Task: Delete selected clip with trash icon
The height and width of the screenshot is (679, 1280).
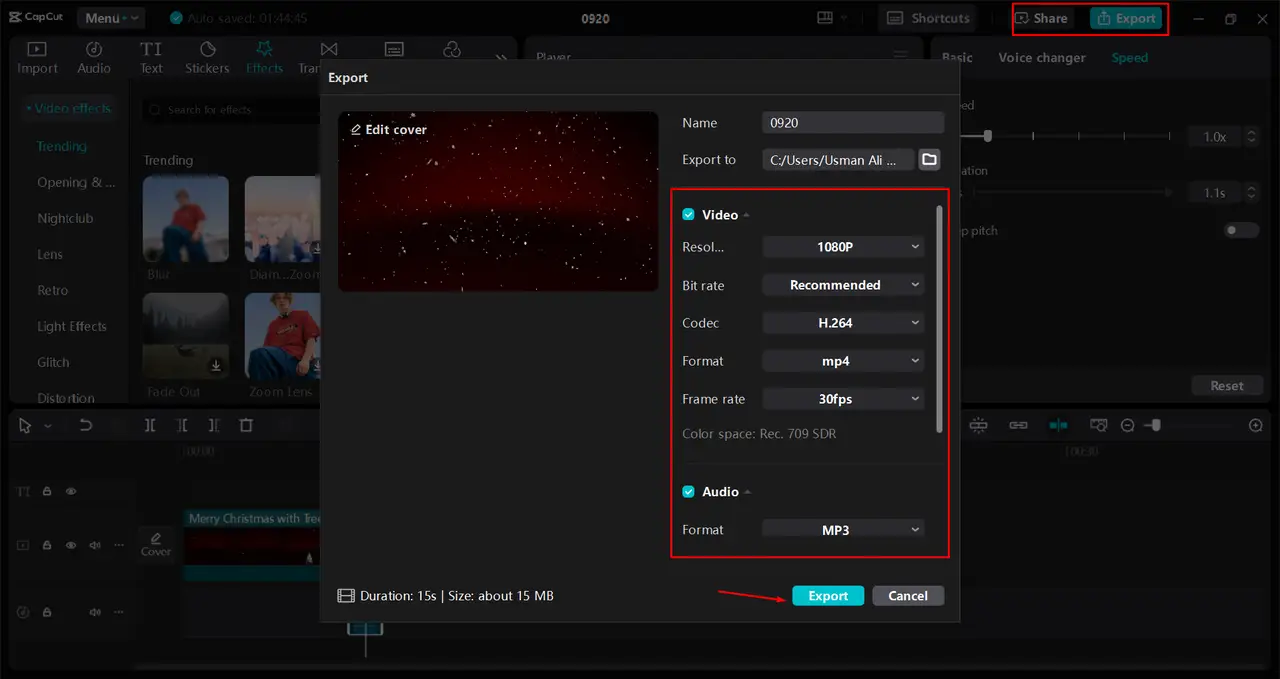Action: coord(246,425)
